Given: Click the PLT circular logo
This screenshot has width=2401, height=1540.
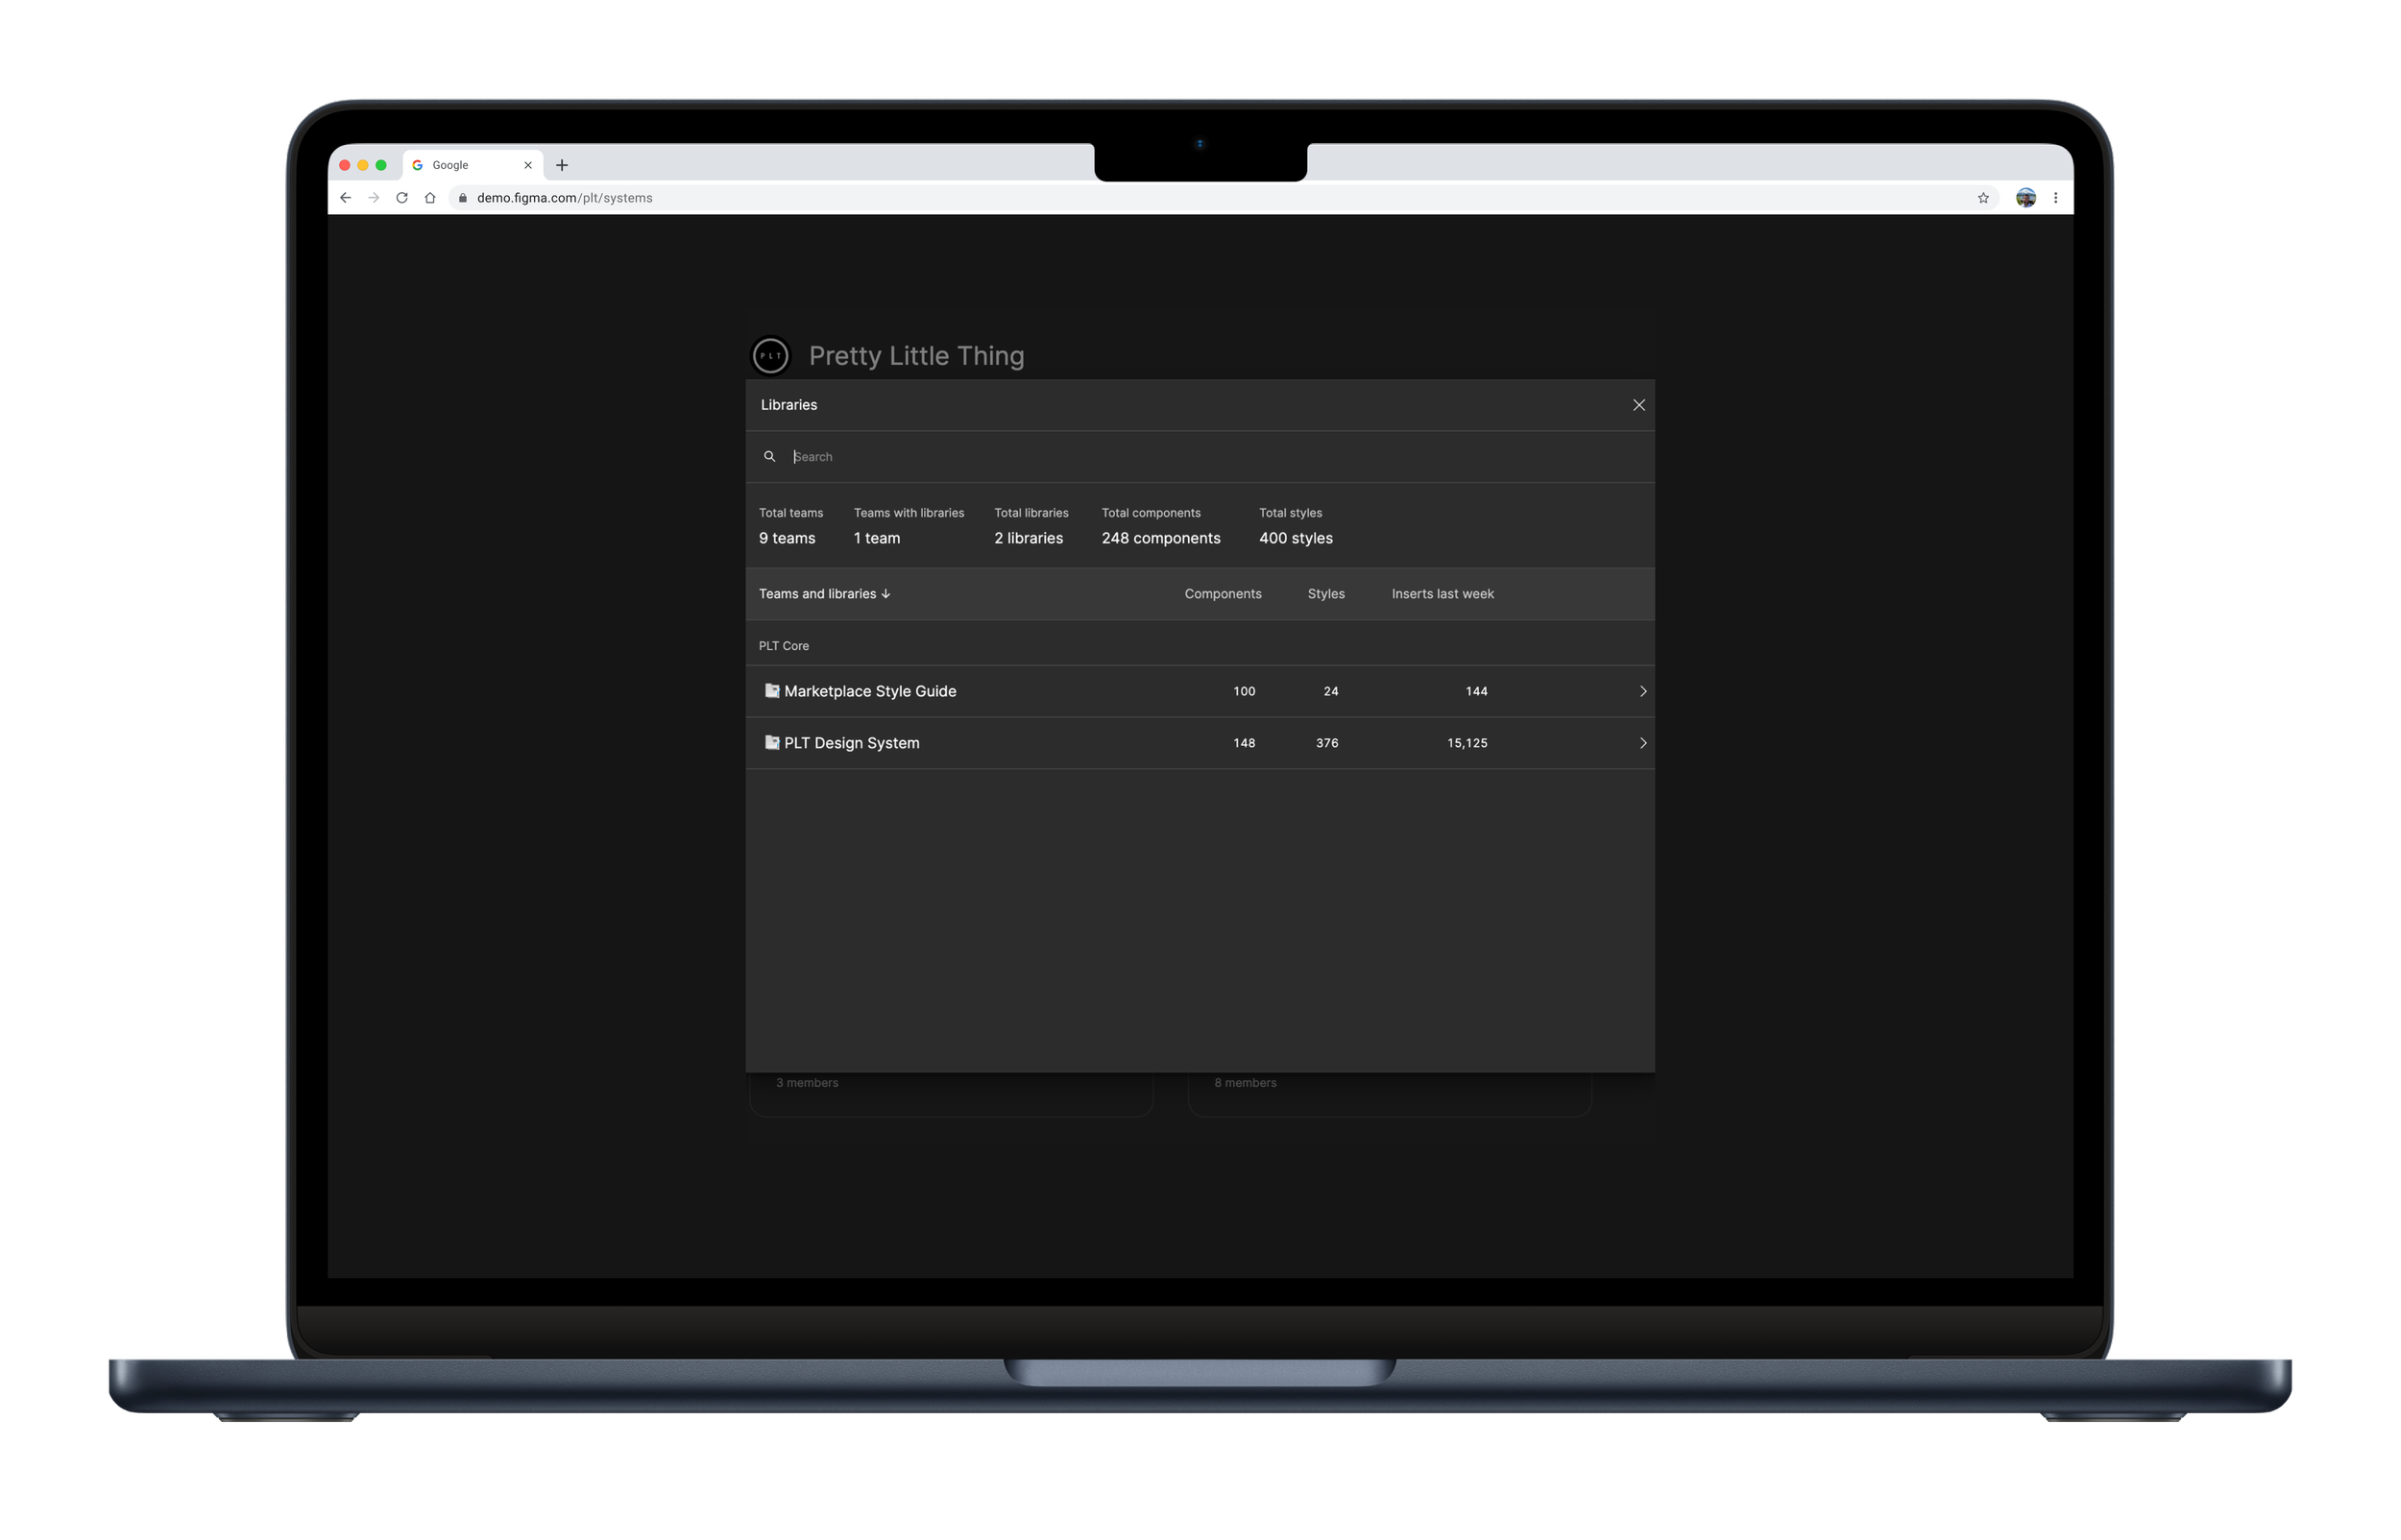Looking at the screenshot, I should 770,355.
